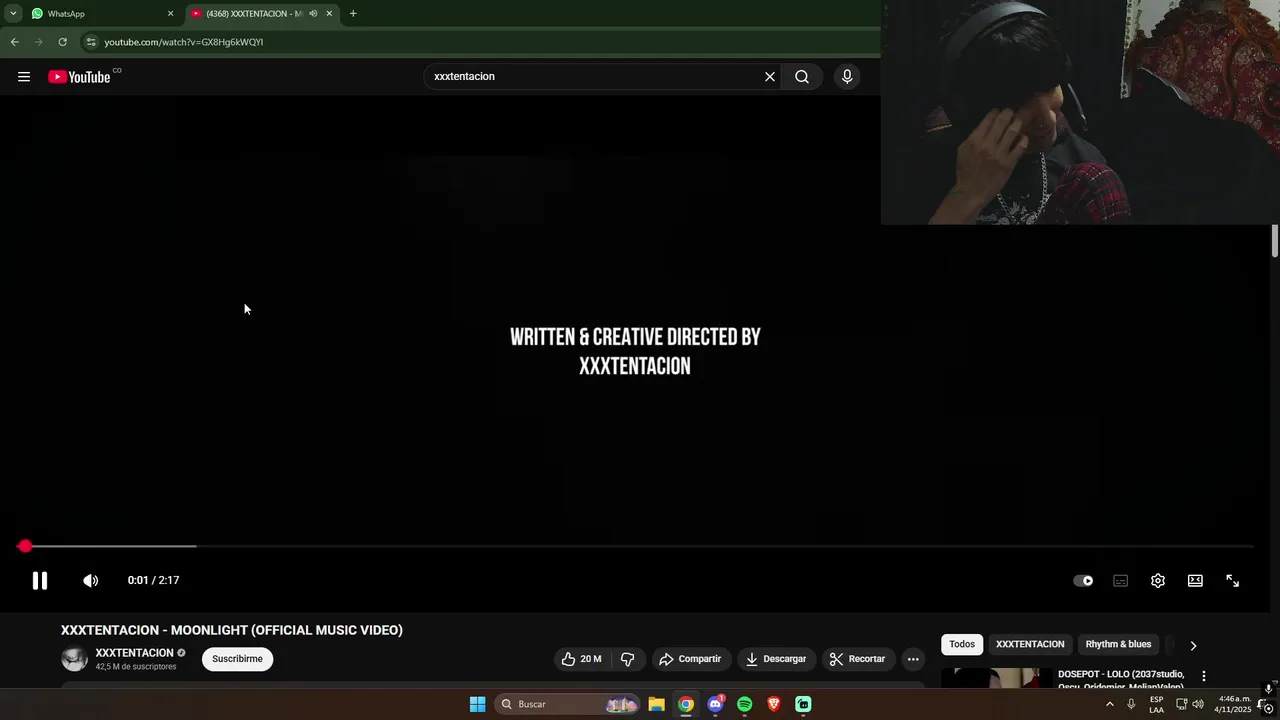Mute the video player volume
The width and height of the screenshot is (1280, 720).
click(90, 580)
